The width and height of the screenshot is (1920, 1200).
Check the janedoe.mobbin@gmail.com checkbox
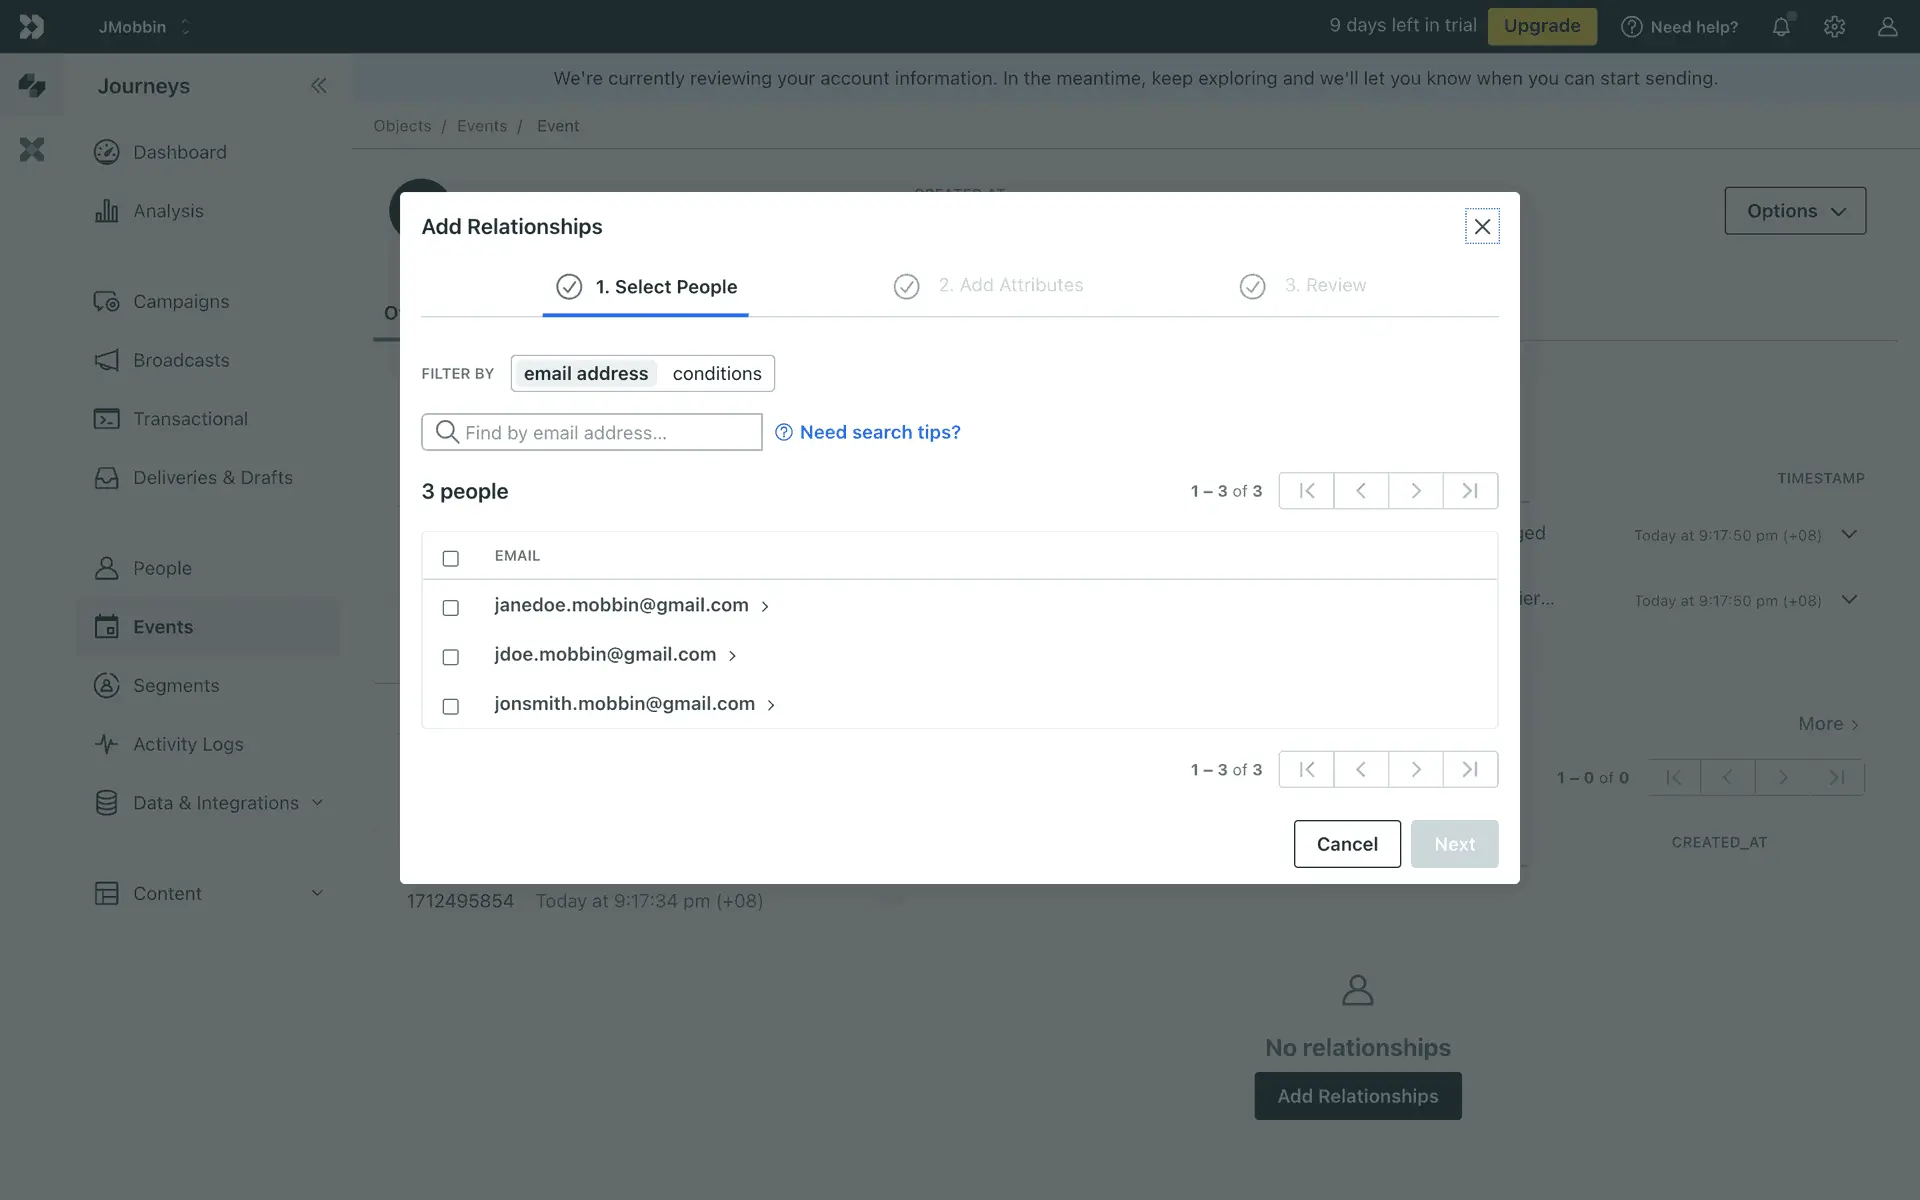tap(451, 608)
